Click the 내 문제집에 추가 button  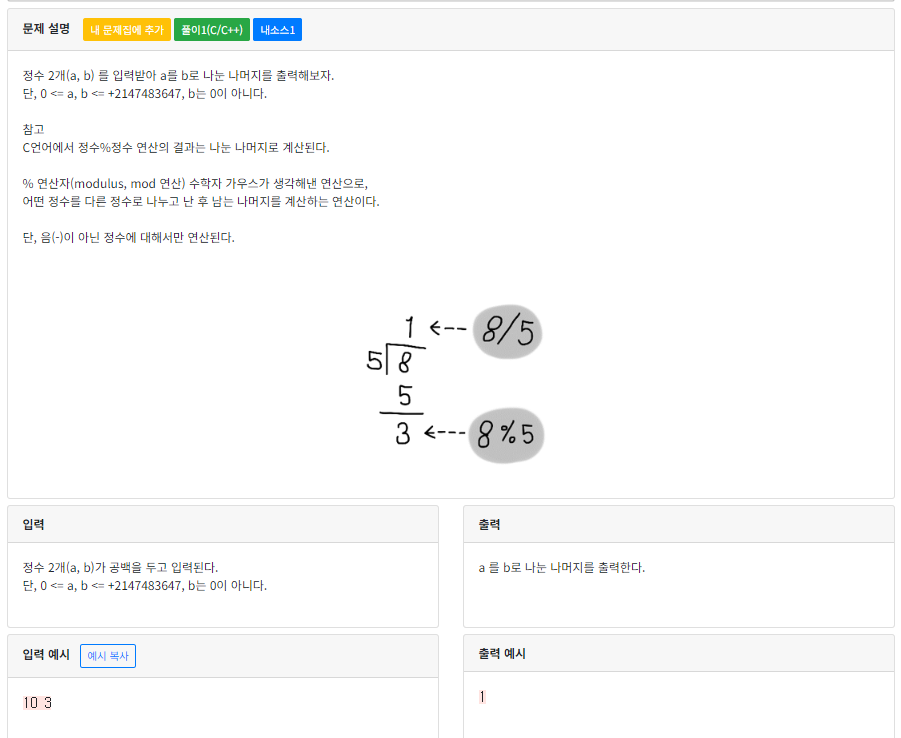[x=126, y=29]
